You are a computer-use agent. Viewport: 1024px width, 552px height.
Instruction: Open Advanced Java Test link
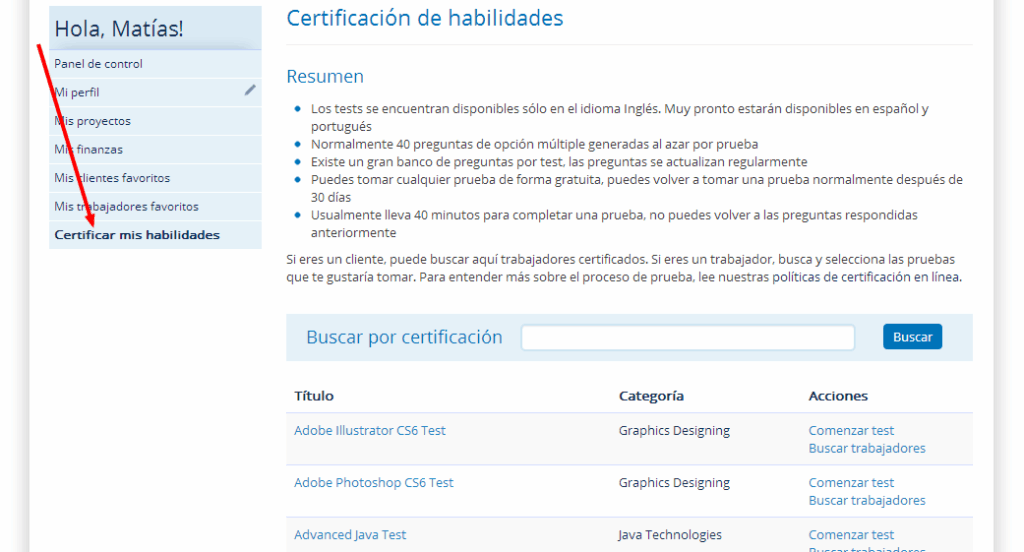click(350, 535)
